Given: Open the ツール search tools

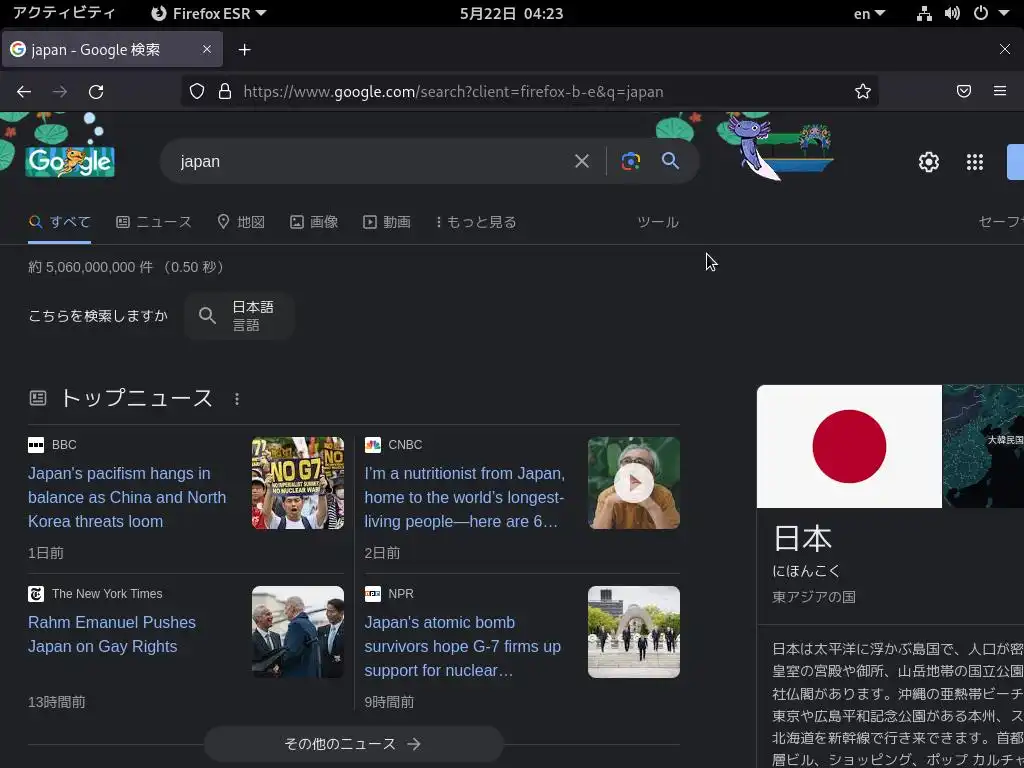Looking at the screenshot, I should 658,222.
